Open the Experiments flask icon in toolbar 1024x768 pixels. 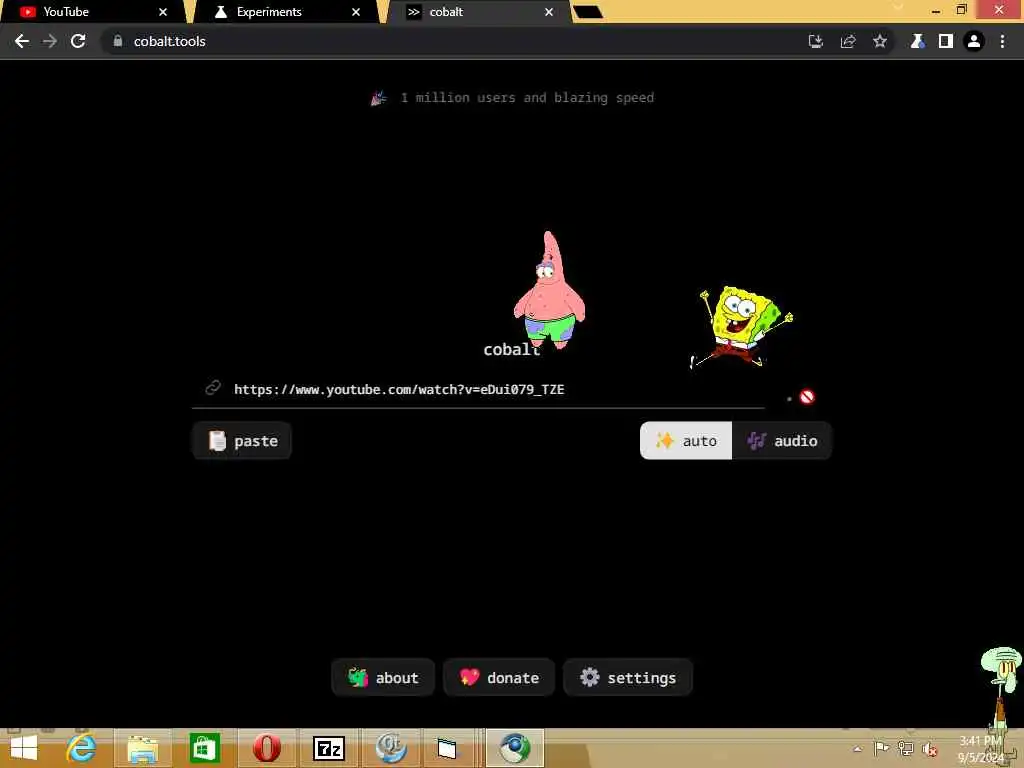(x=918, y=41)
